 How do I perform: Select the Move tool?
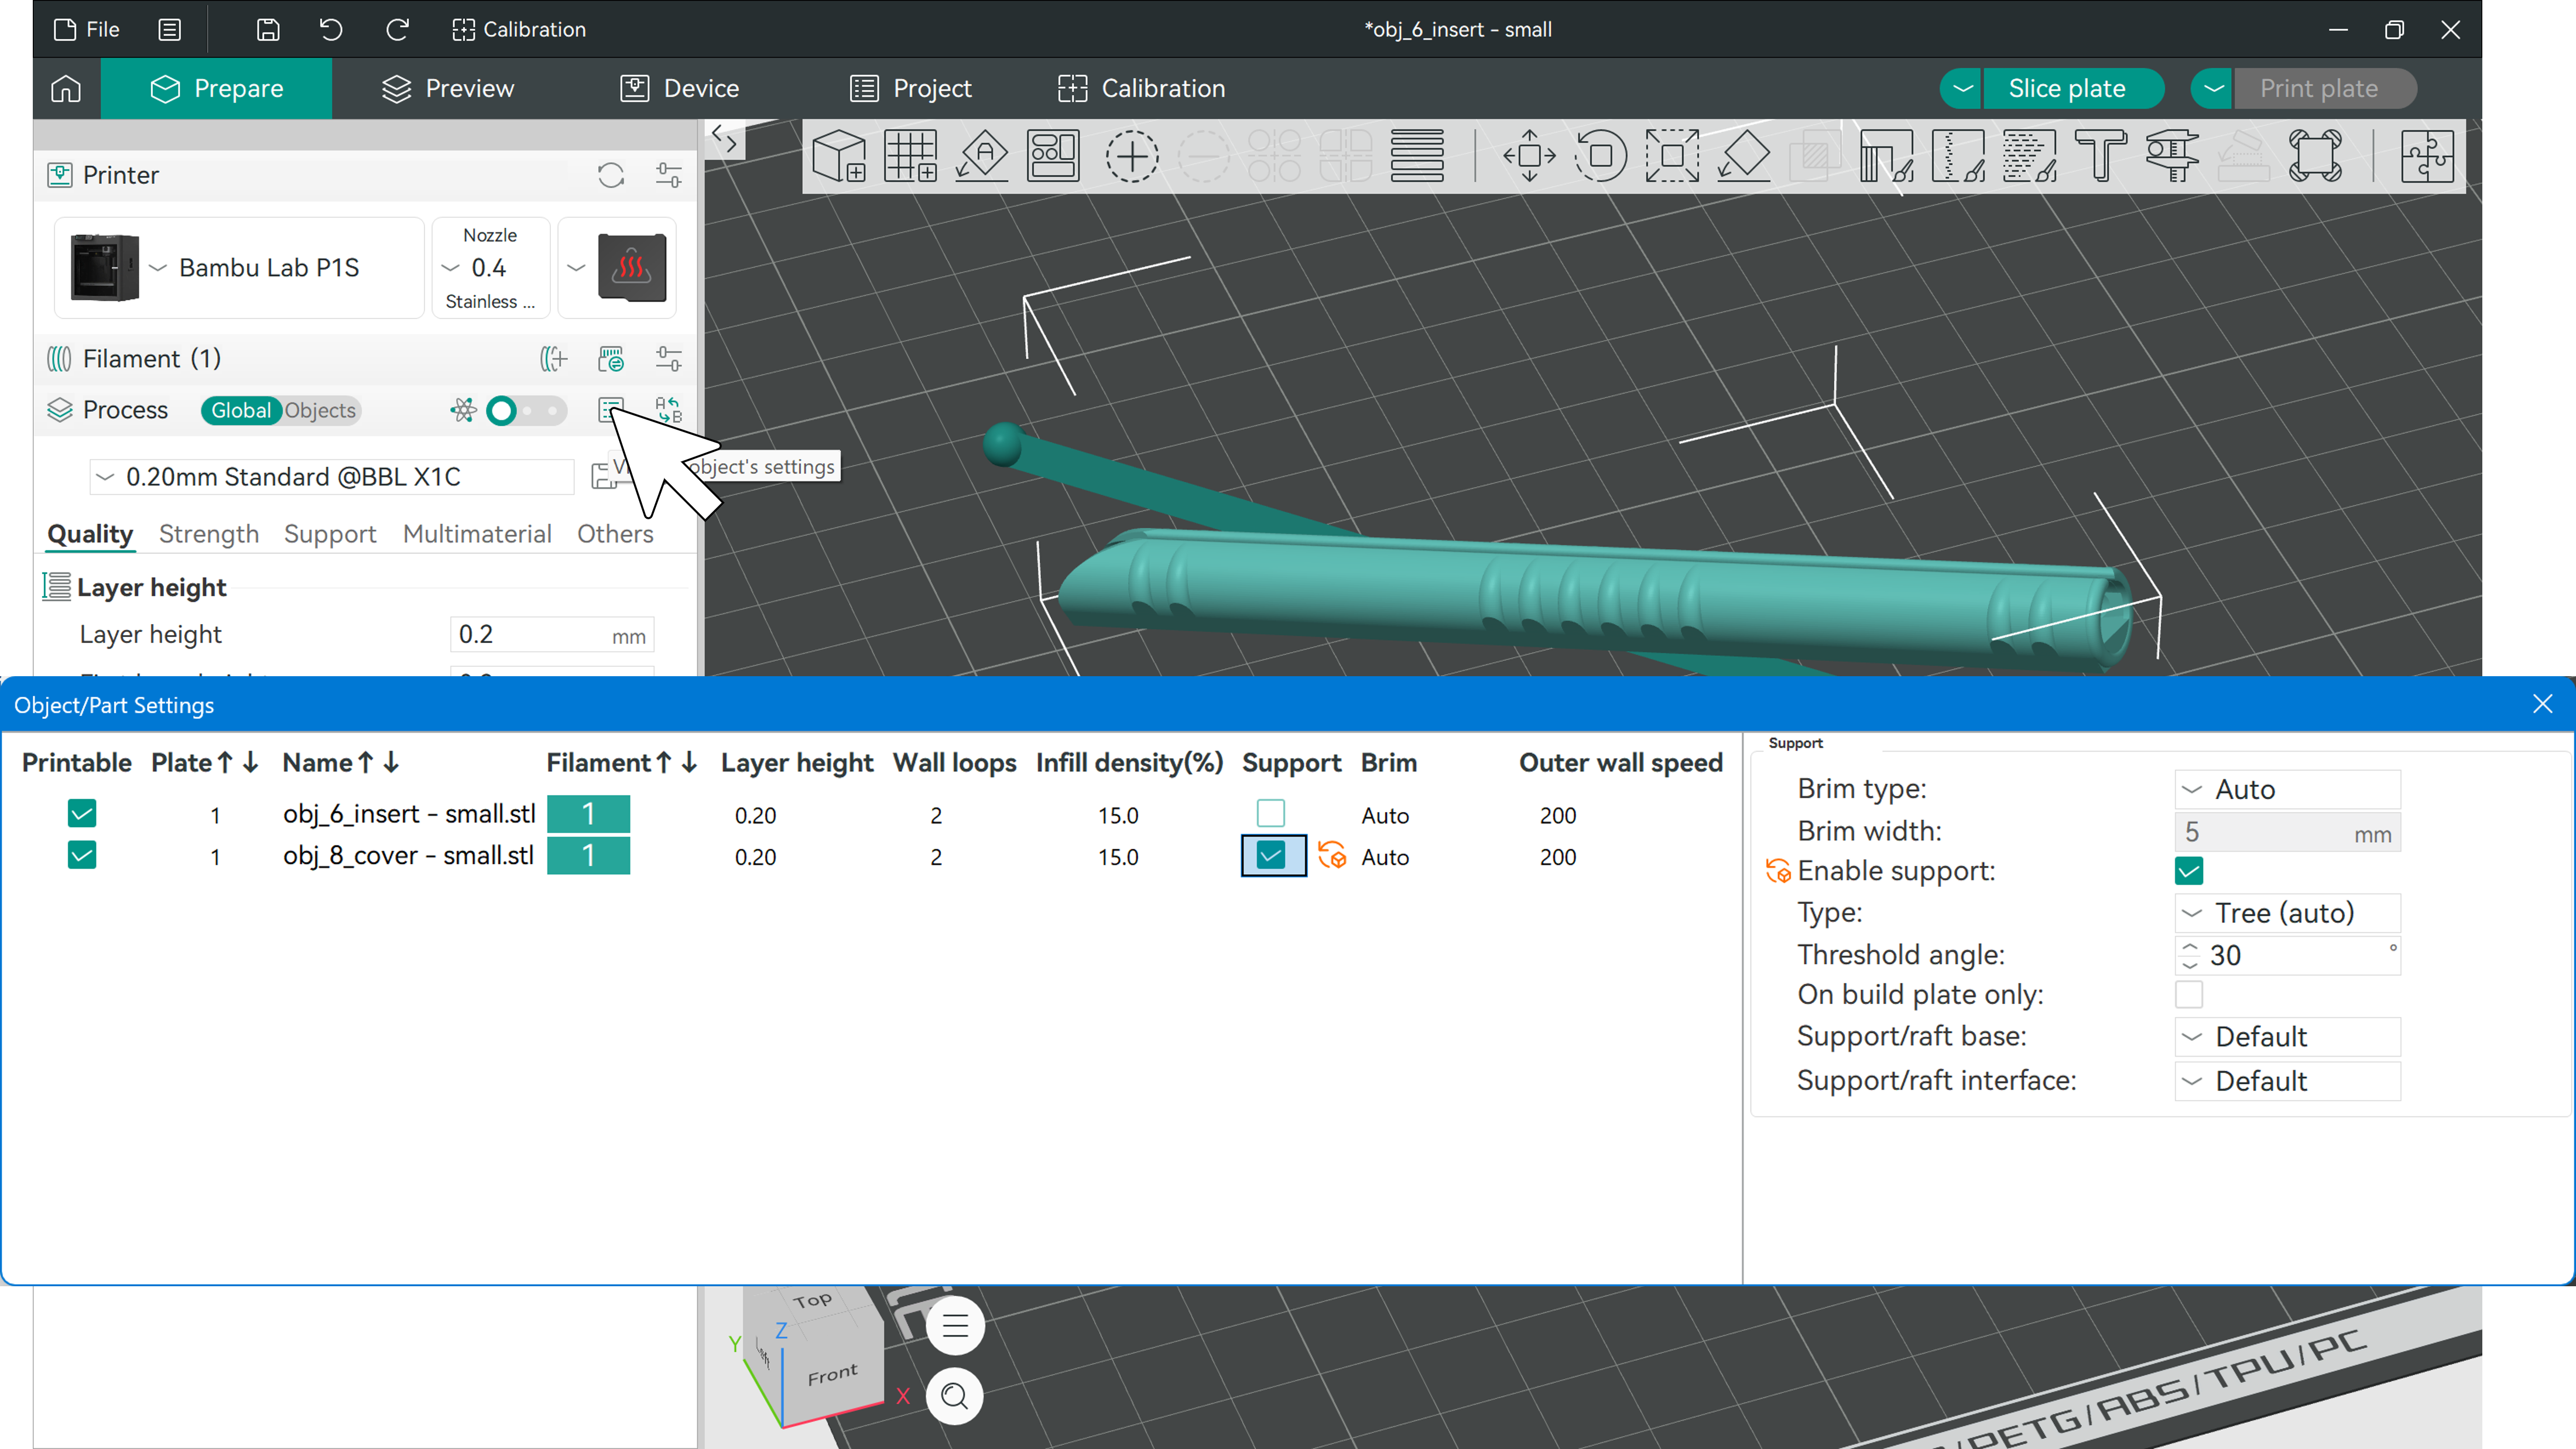(1529, 156)
